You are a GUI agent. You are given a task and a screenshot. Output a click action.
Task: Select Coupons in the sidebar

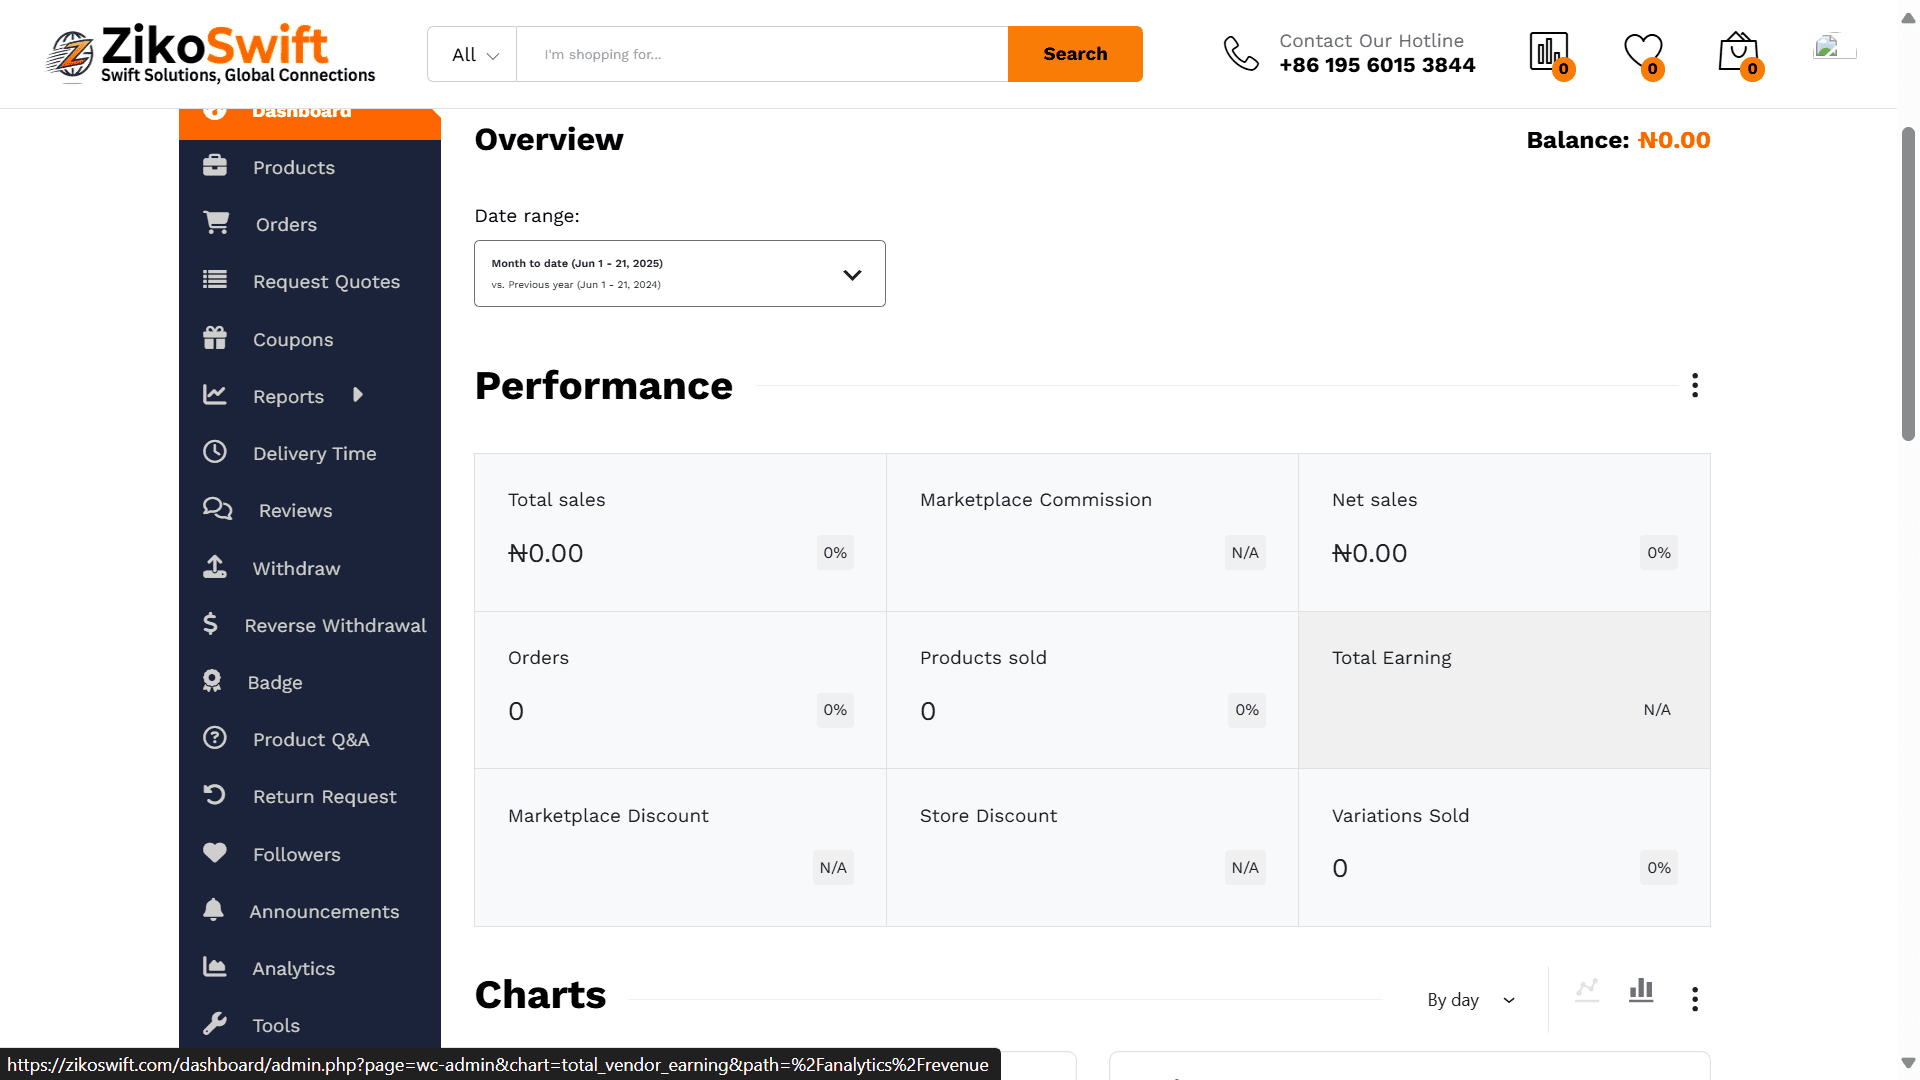pos(310,339)
